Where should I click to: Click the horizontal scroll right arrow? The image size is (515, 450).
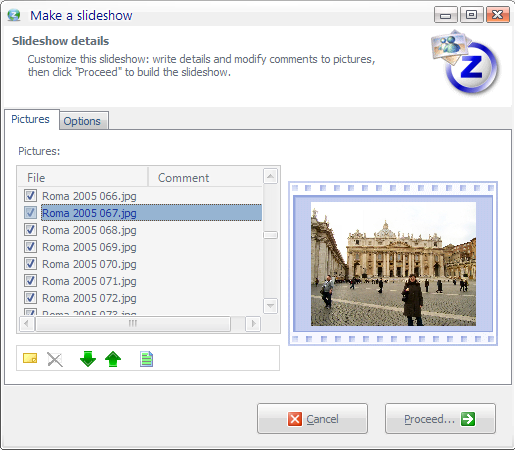coord(253,323)
